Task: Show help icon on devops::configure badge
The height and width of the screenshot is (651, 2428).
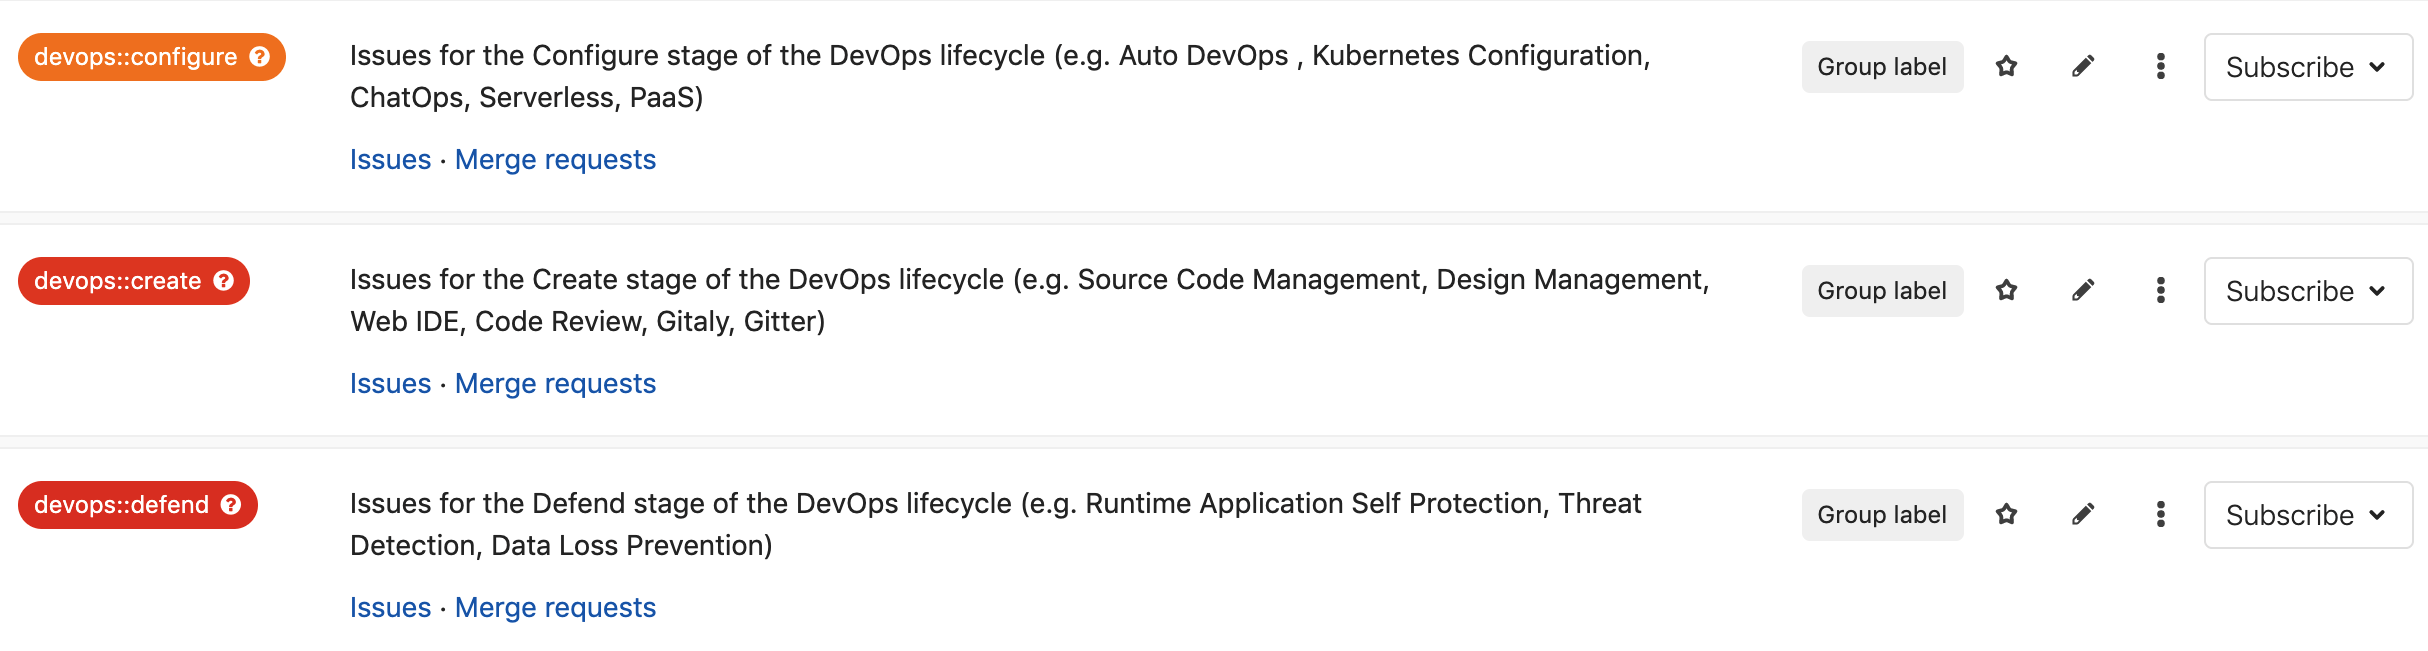Action: point(260,57)
